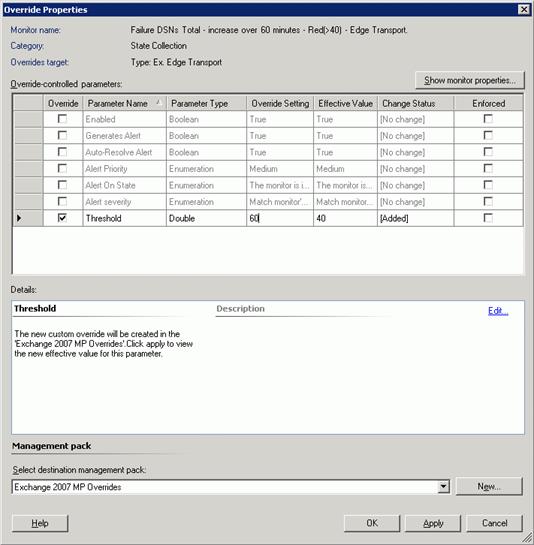Image resolution: width=534 pixels, height=545 pixels.
Task: Check Override box for Generates Alert
Action: coord(62,135)
